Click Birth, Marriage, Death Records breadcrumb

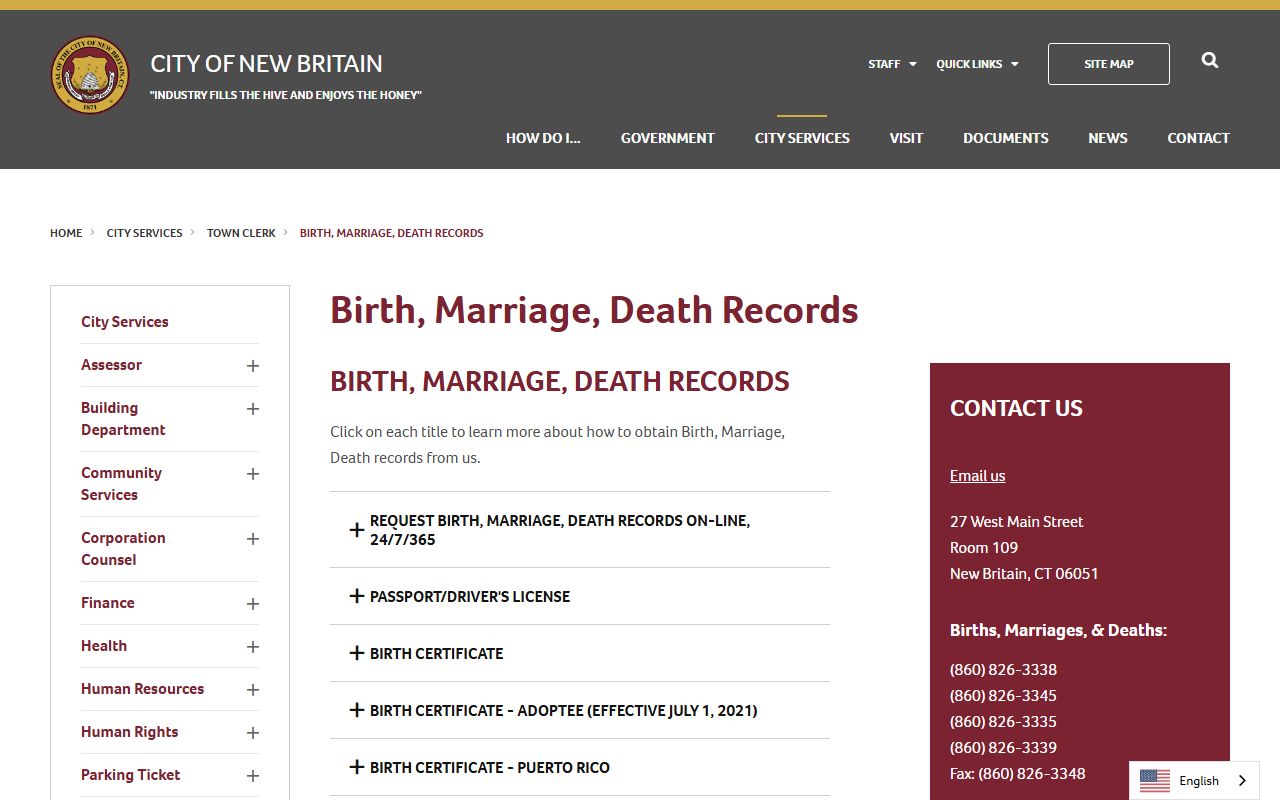392,233
